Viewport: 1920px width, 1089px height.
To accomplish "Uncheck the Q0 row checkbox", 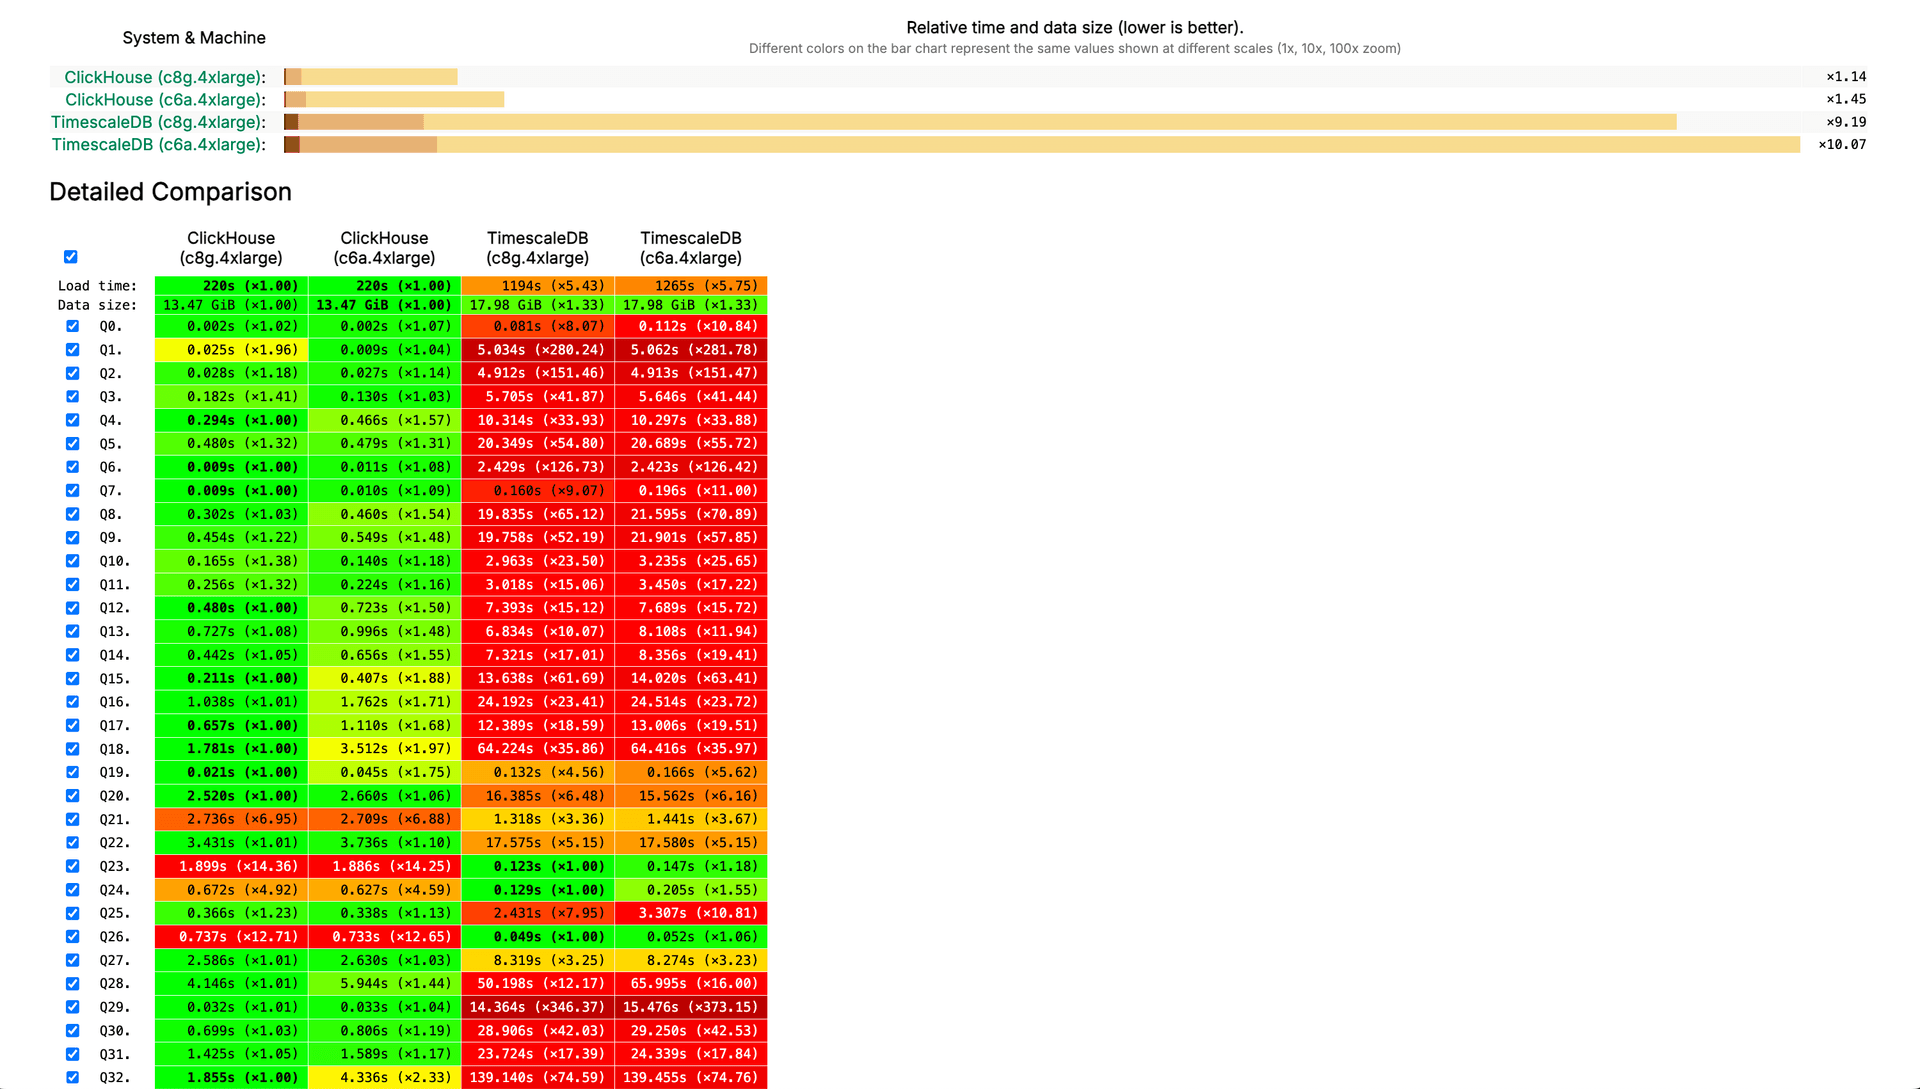I will 72,326.
